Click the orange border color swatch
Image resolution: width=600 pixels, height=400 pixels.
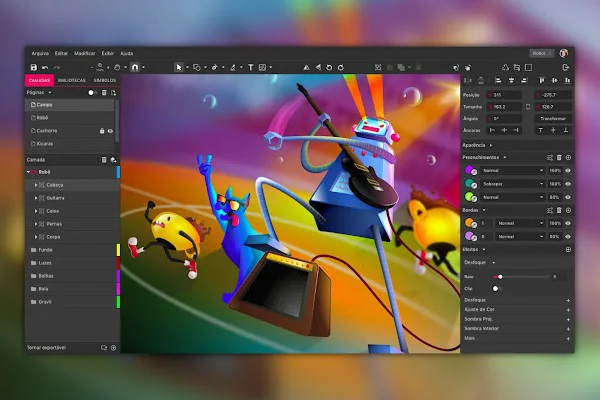pyautogui.click(x=470, y=223)
